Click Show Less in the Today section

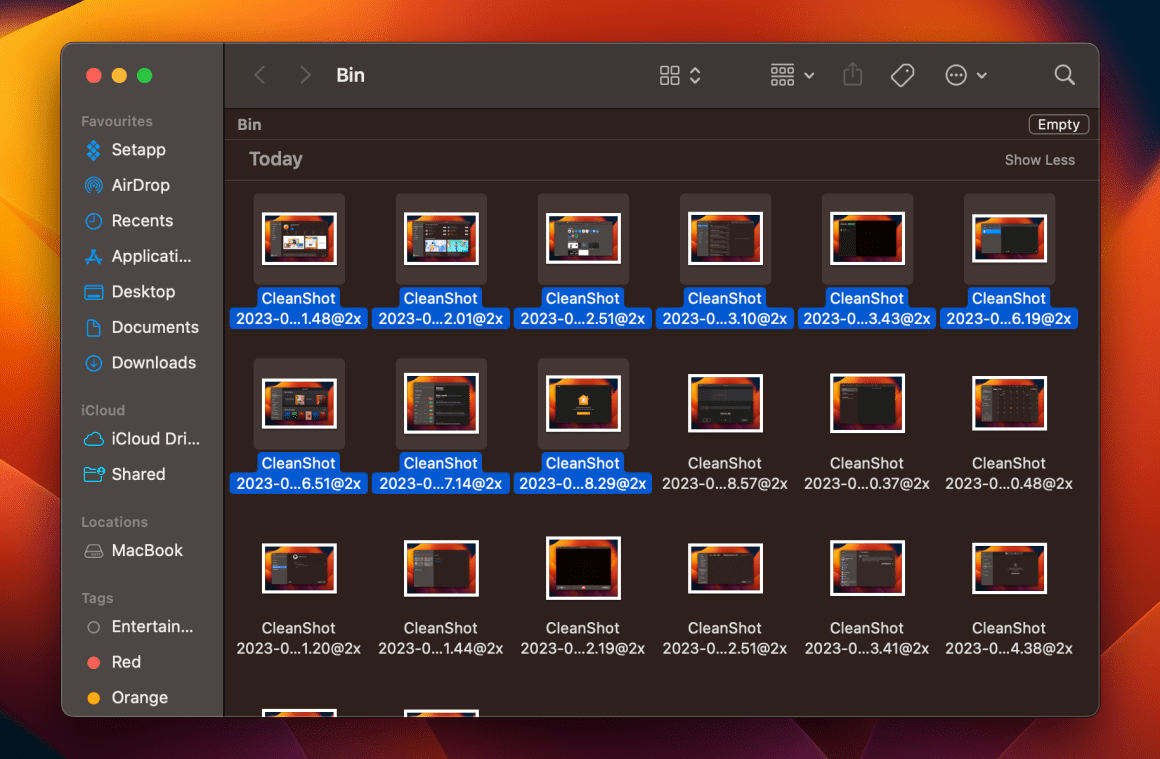1040,159
